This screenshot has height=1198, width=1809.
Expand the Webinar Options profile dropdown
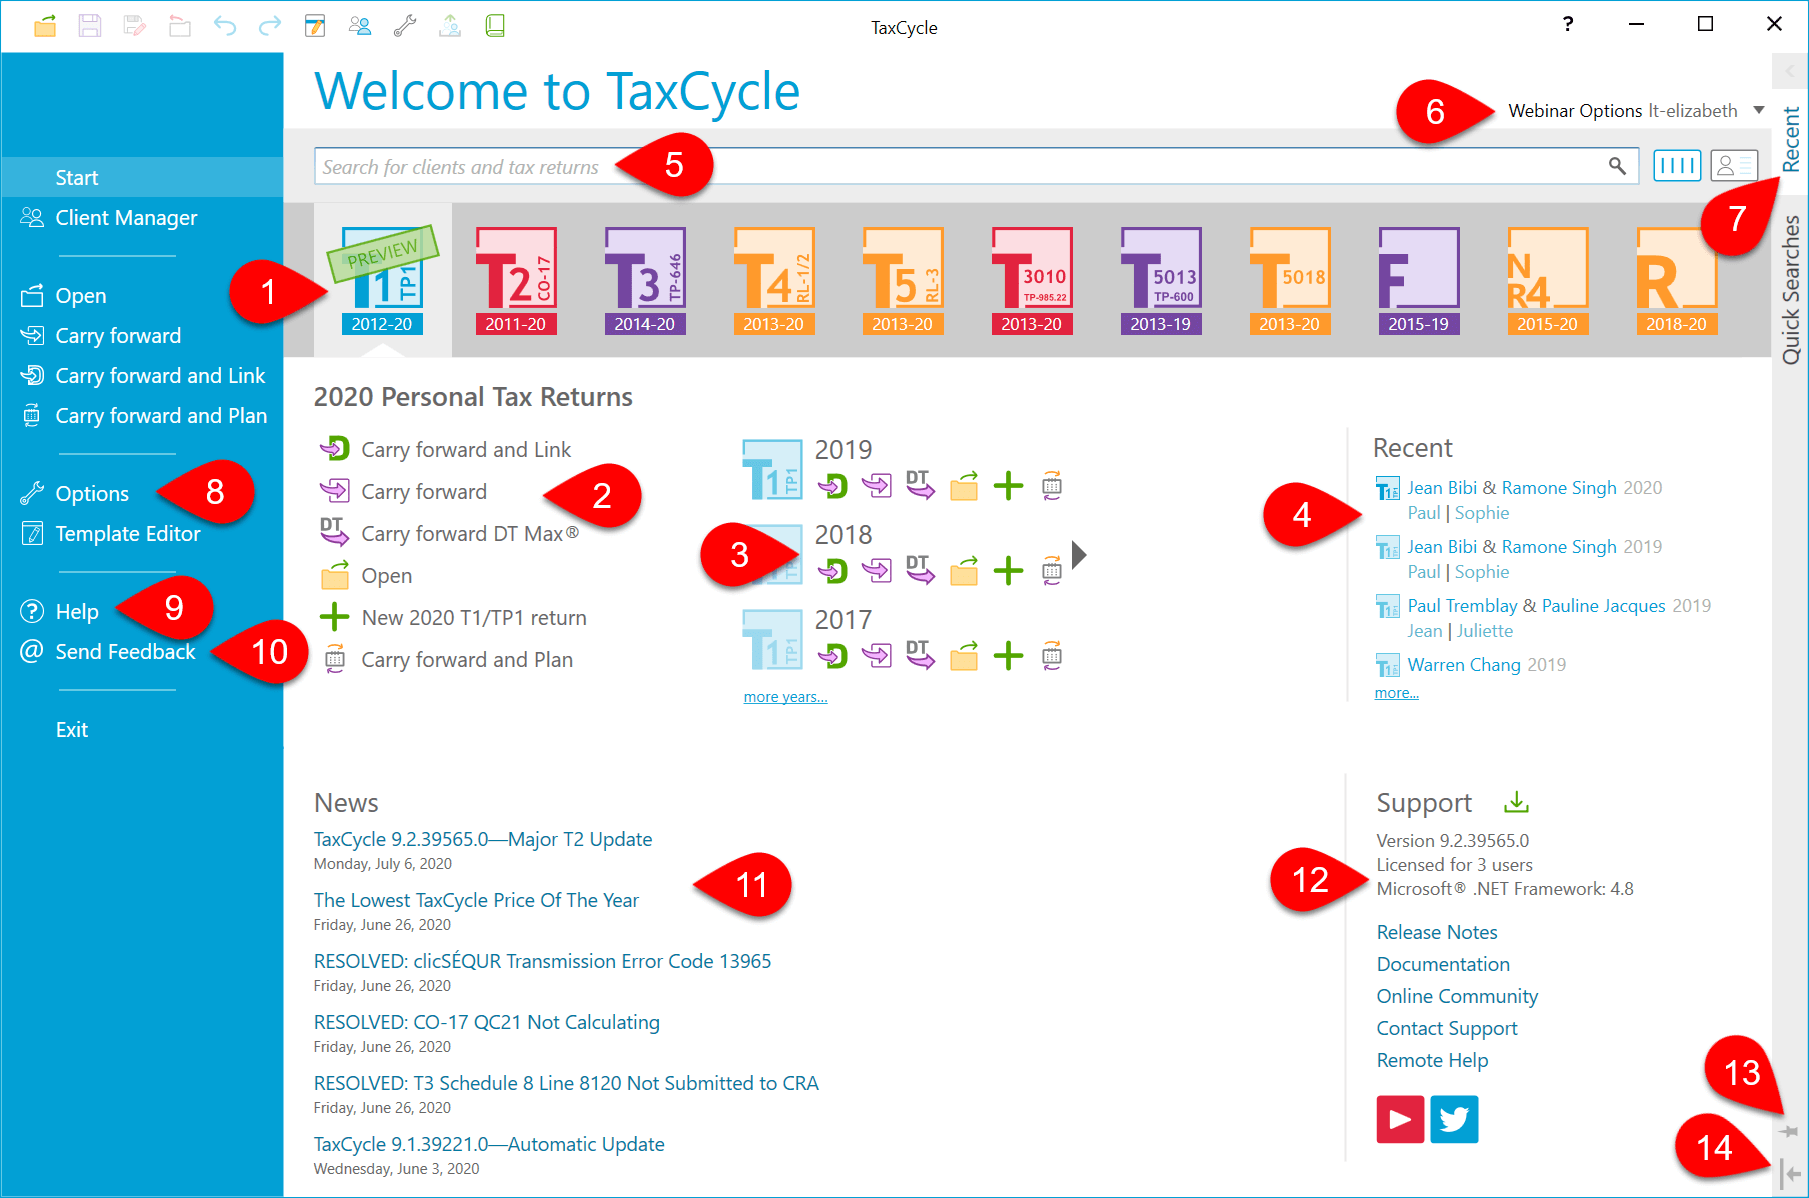tap(1759, 110)
